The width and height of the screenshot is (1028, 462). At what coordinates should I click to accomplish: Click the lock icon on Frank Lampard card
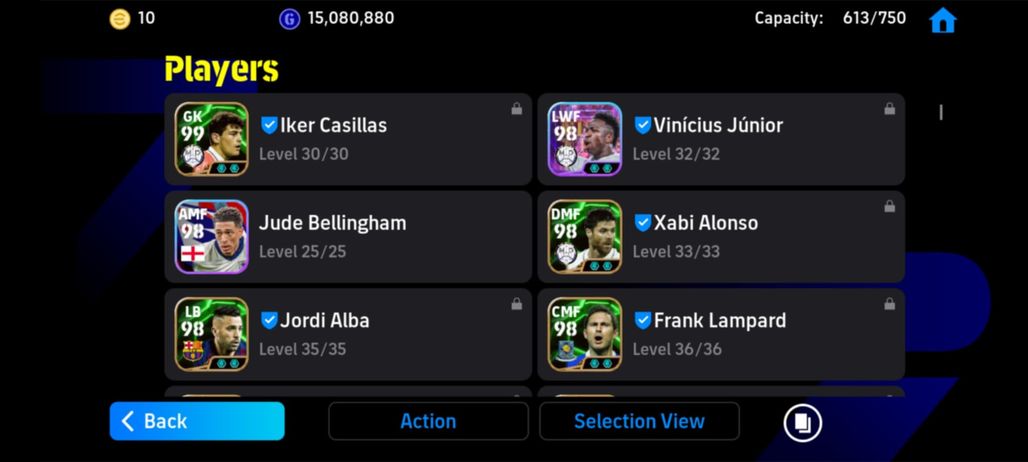[890, 304]
